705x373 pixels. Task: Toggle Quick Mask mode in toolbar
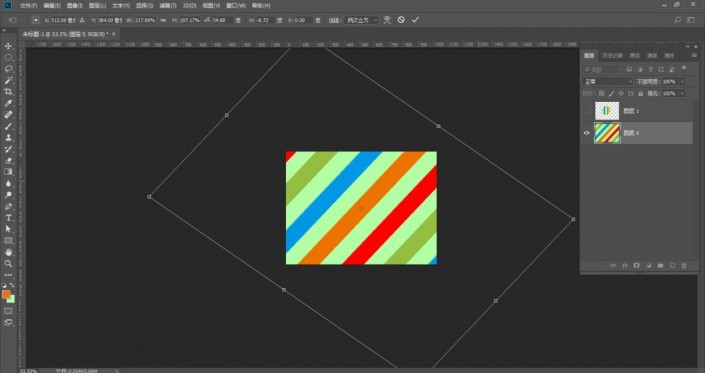click(x=8, y=311)
